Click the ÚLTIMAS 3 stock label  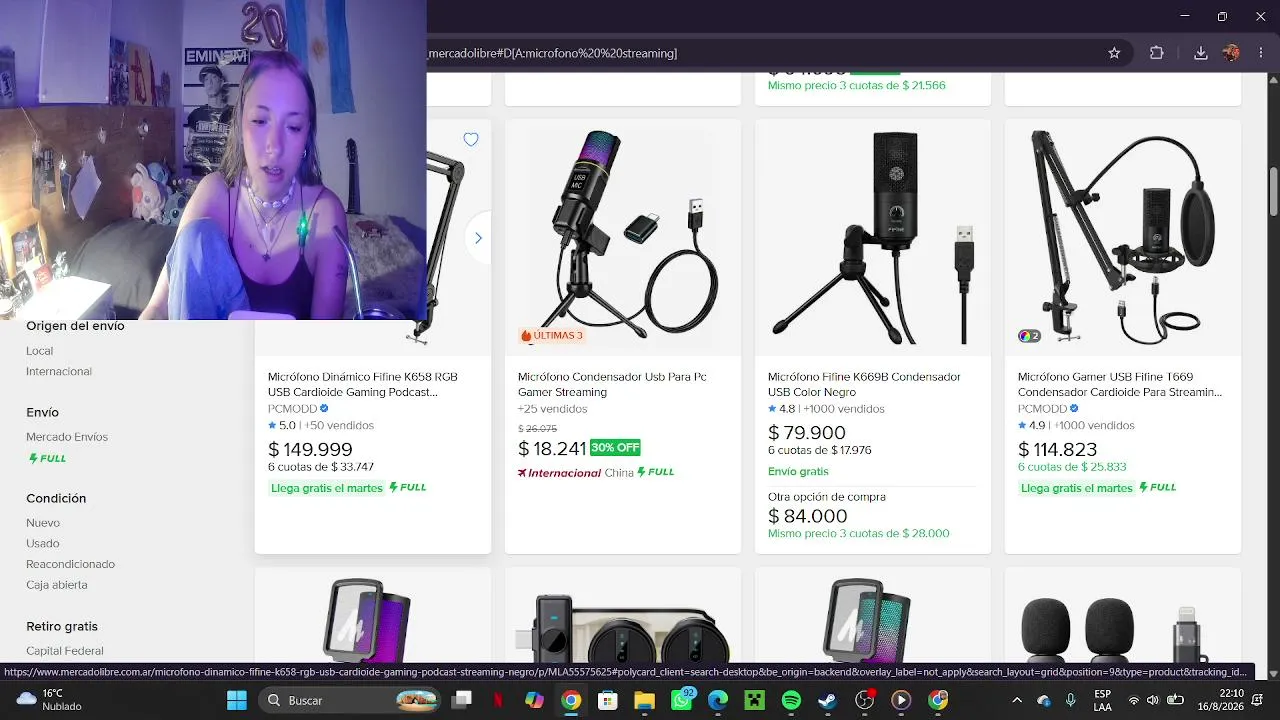click(x=552, y=336)
